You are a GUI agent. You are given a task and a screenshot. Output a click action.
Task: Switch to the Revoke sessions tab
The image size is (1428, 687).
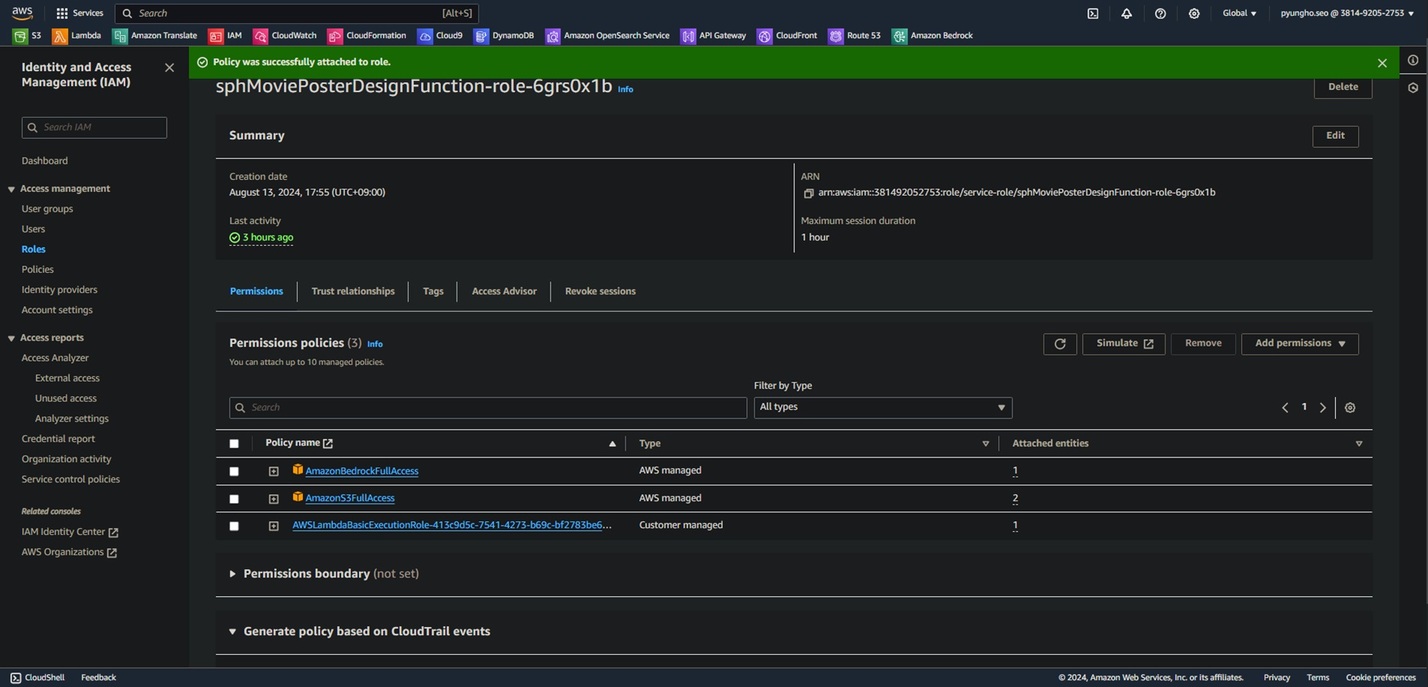point(600,291)
